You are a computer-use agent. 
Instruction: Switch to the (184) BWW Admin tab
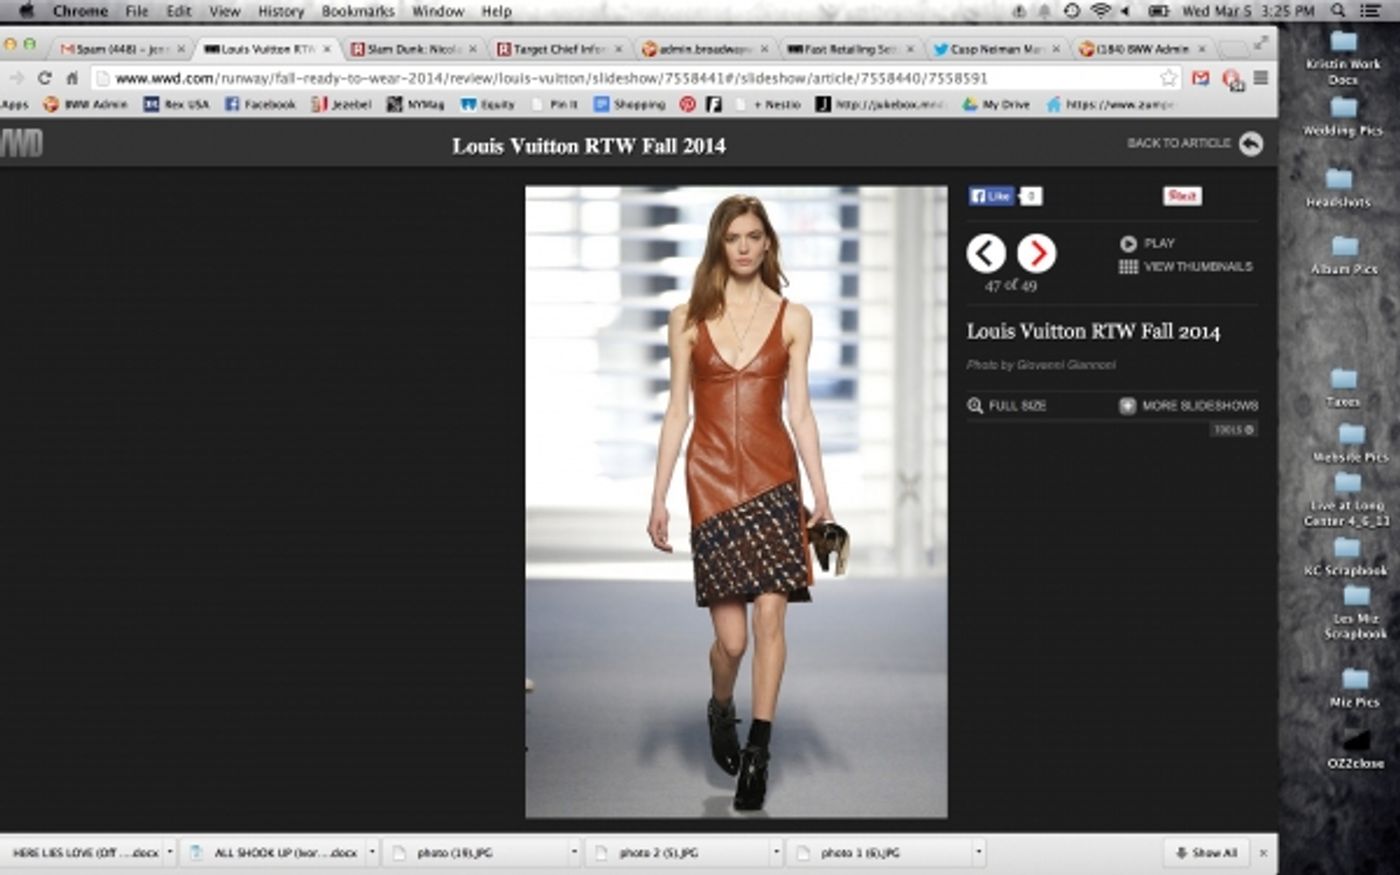1142,49
